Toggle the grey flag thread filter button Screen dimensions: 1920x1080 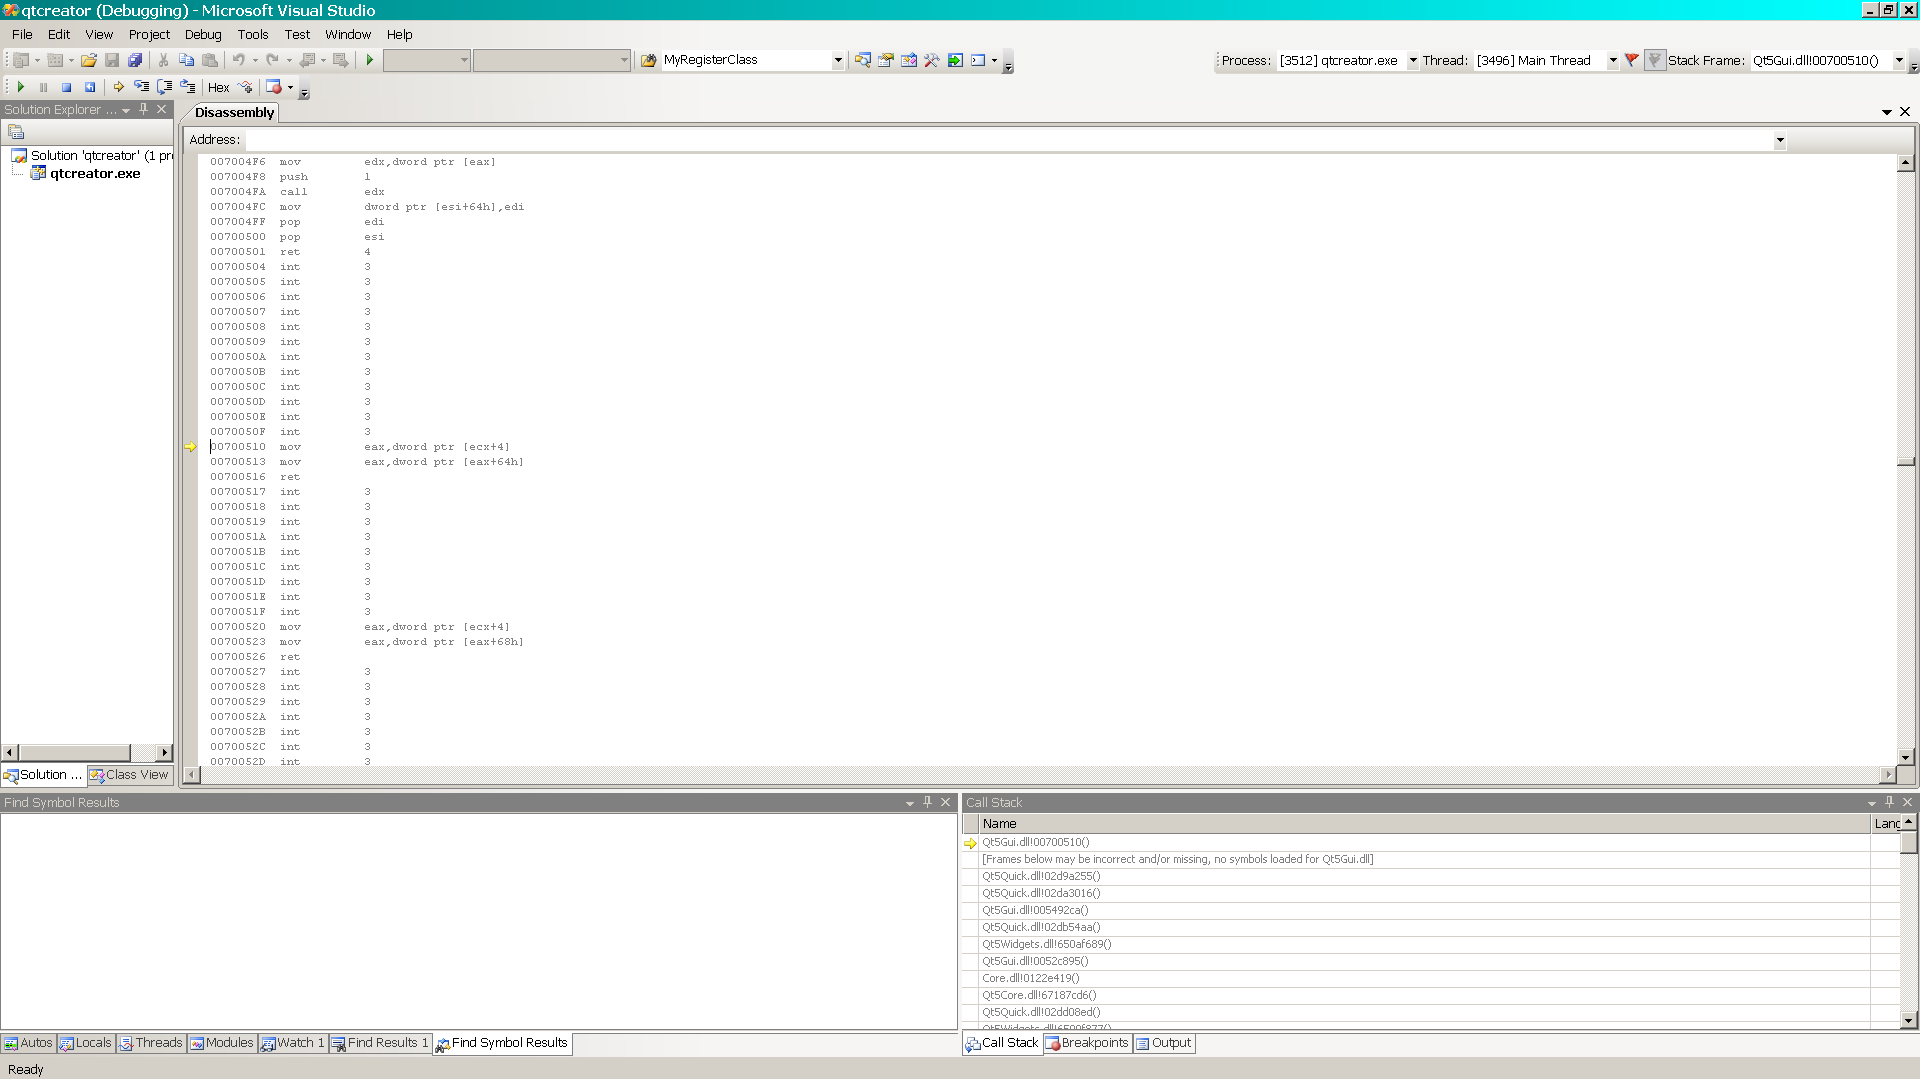1655,61
